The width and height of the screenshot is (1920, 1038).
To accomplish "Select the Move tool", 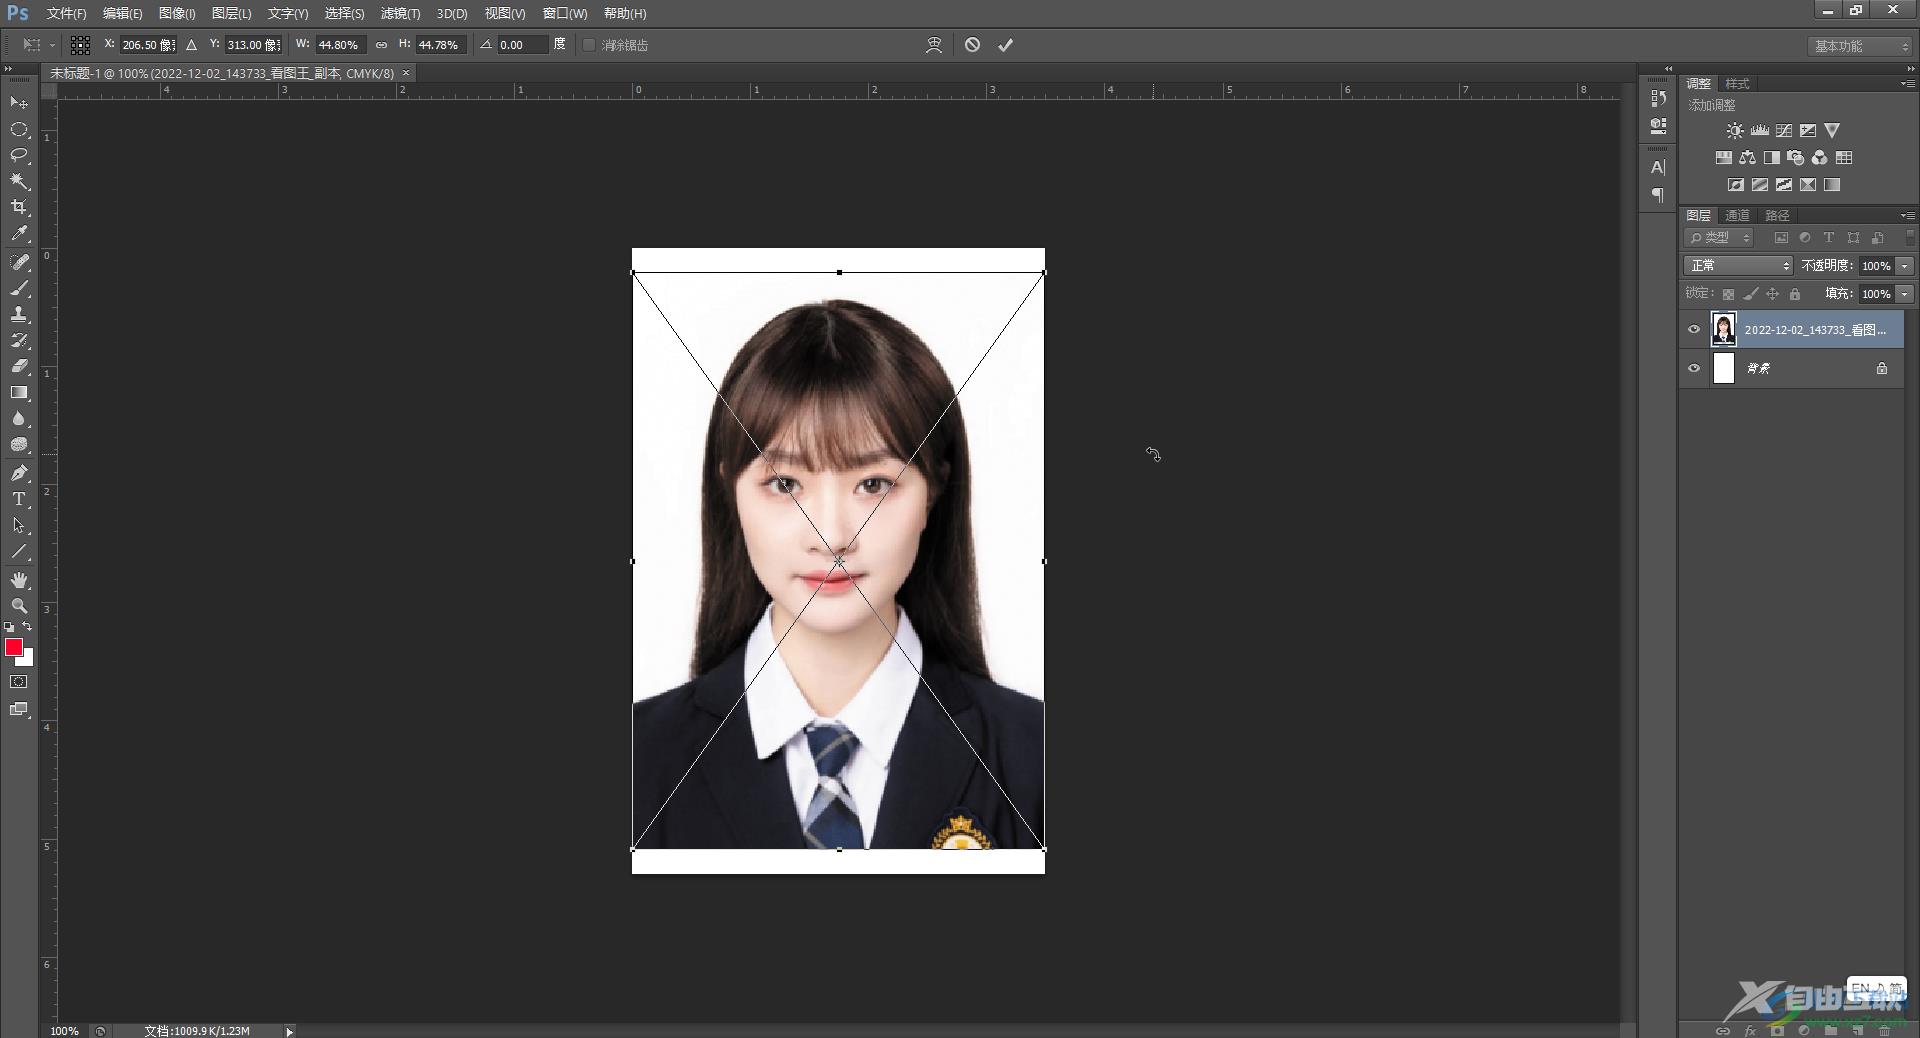I will tap(19, 102).
